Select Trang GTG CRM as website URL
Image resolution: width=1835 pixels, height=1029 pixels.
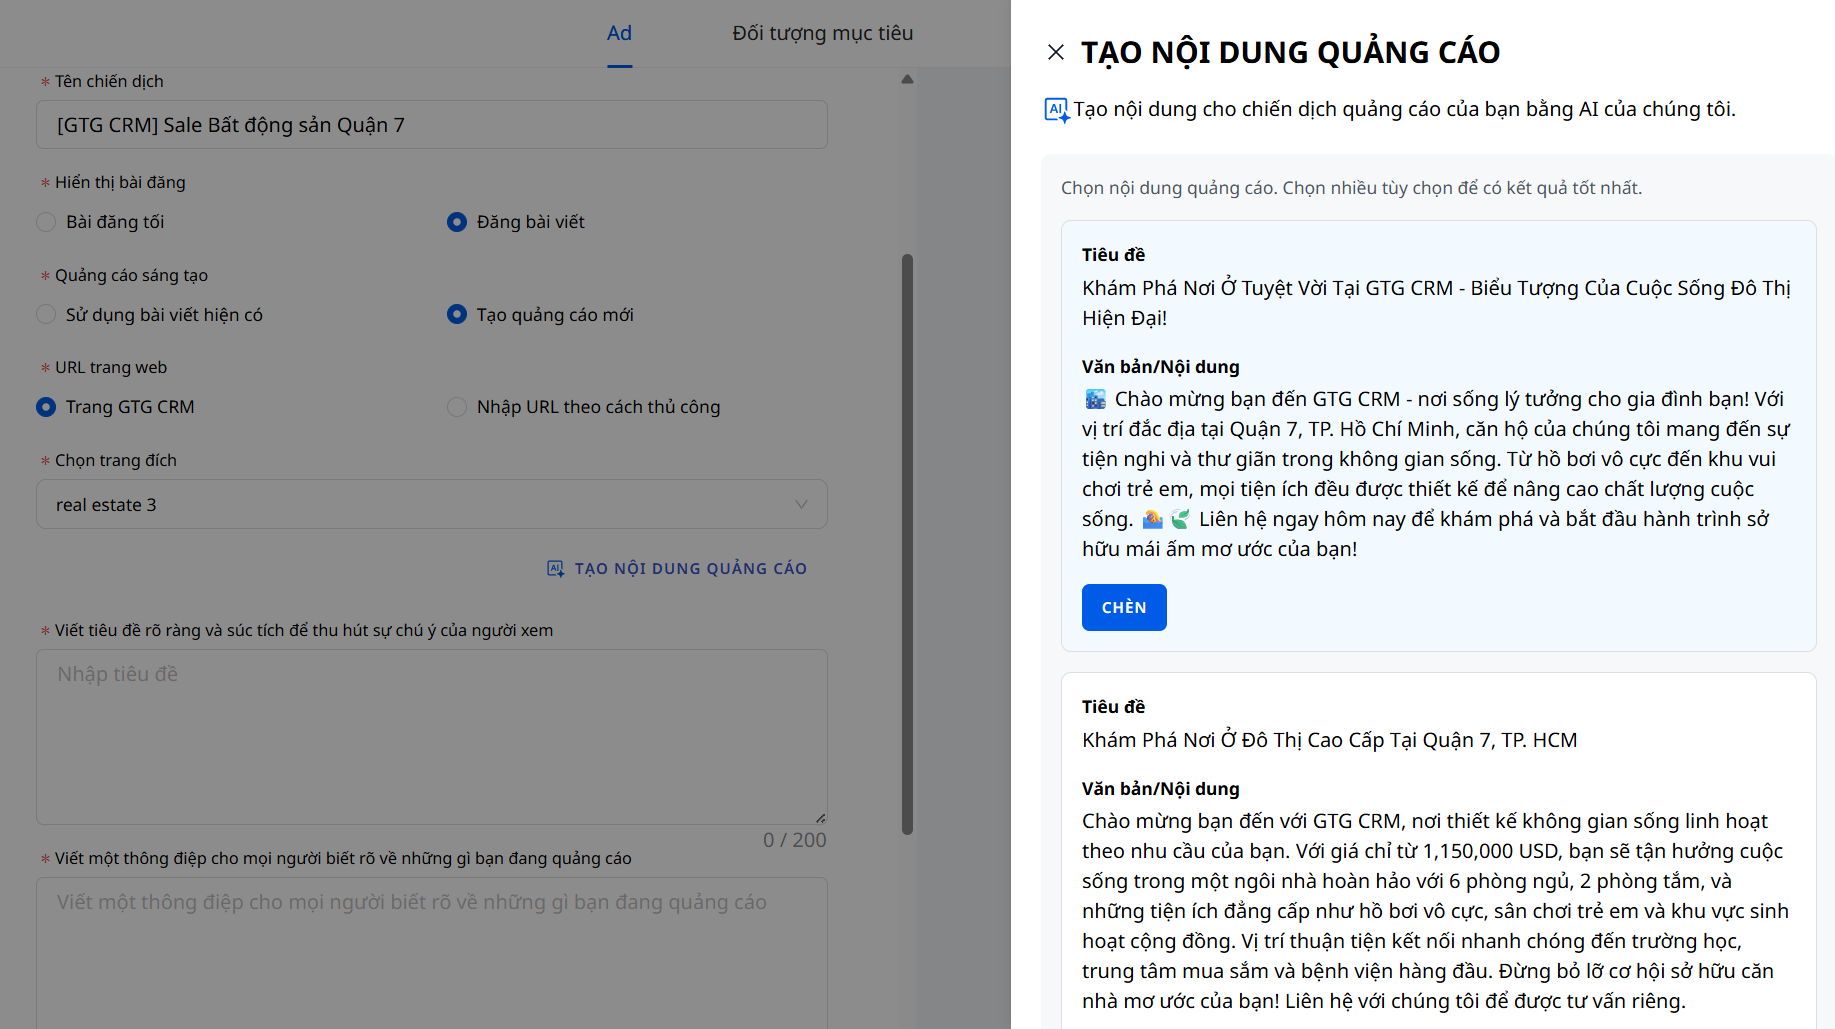(x=46, y=407)
